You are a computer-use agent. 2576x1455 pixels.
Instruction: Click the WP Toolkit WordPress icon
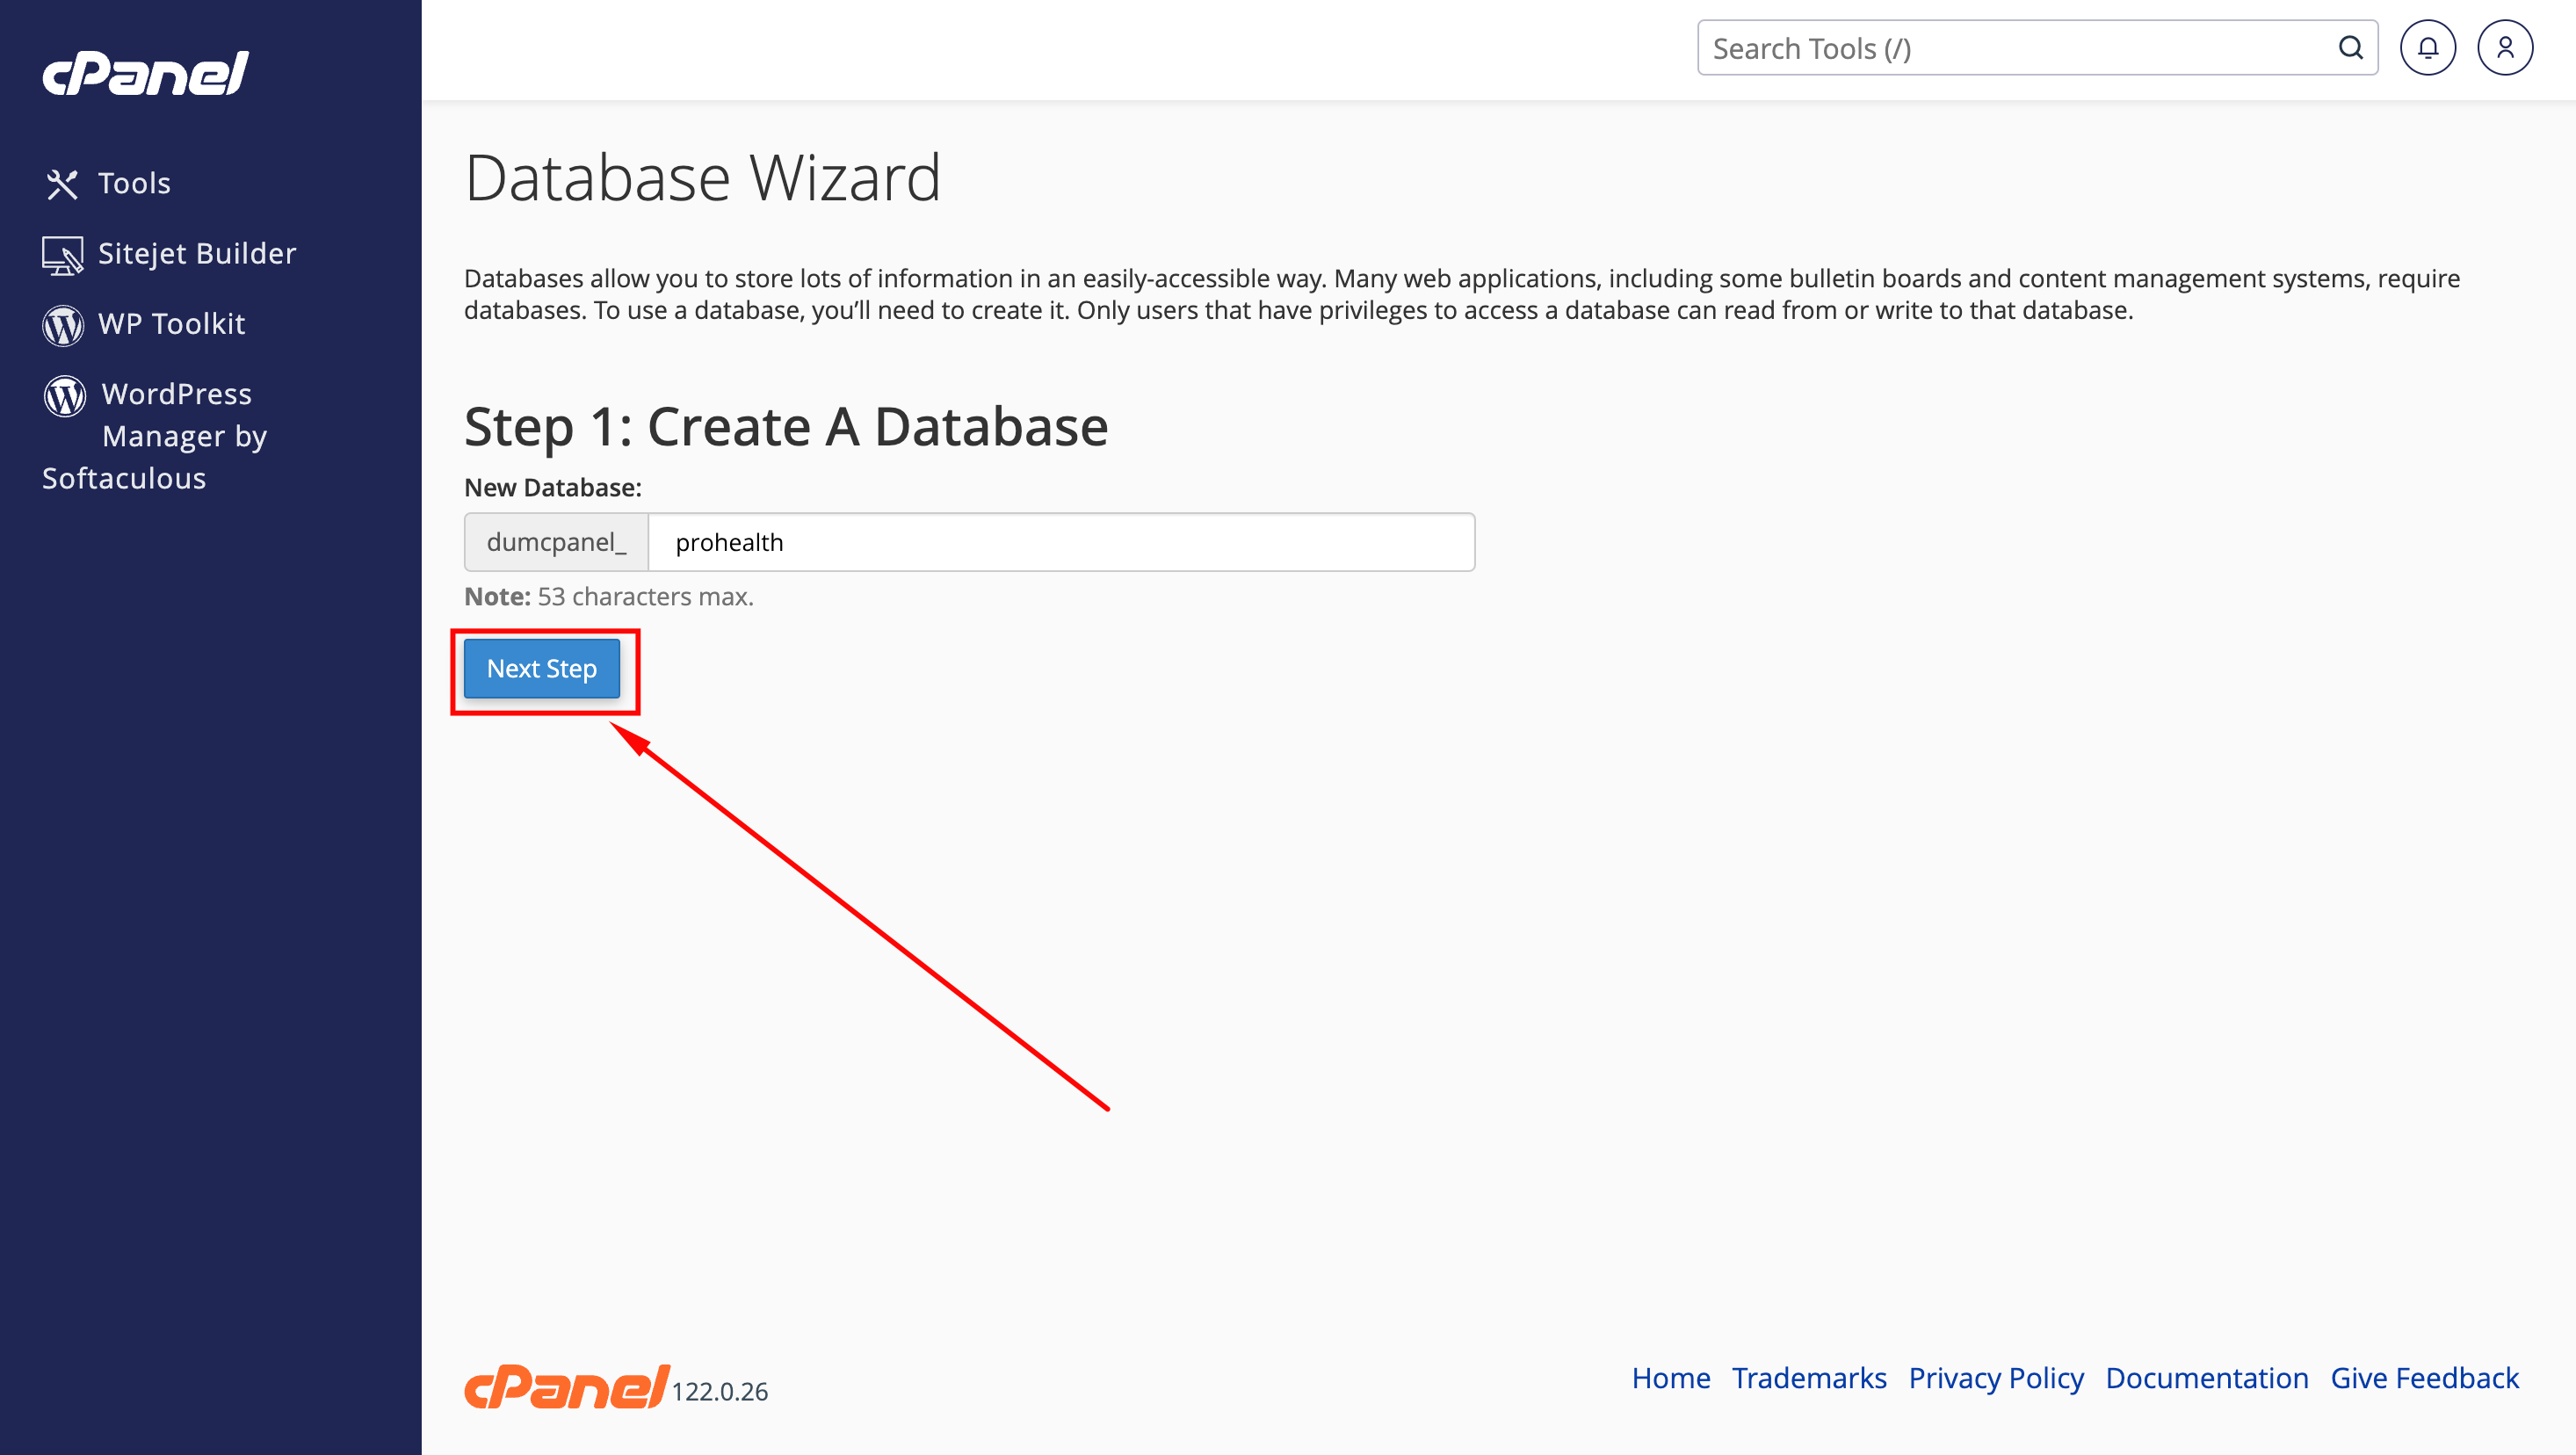63,325
